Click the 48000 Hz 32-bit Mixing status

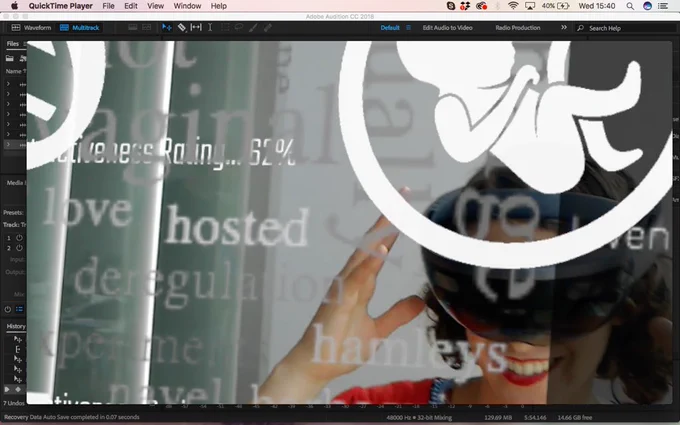point(419,418)
